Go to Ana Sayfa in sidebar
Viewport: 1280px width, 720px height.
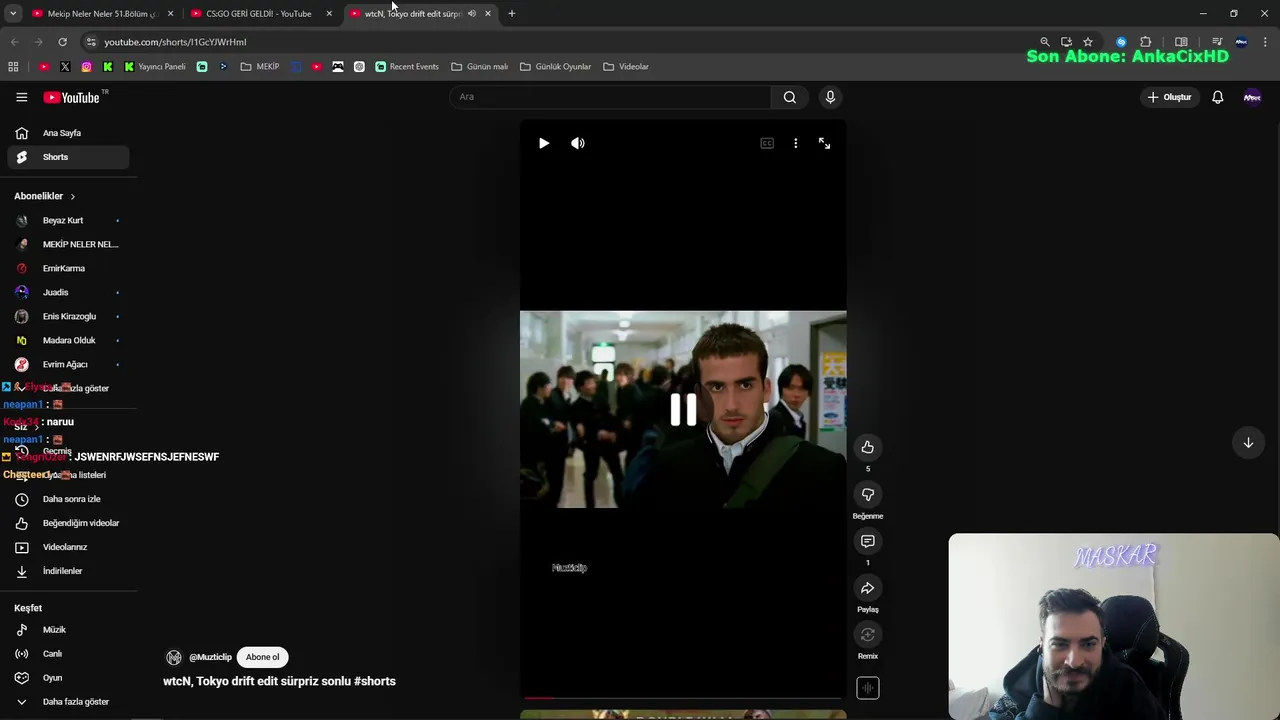(x=66, y=133)
